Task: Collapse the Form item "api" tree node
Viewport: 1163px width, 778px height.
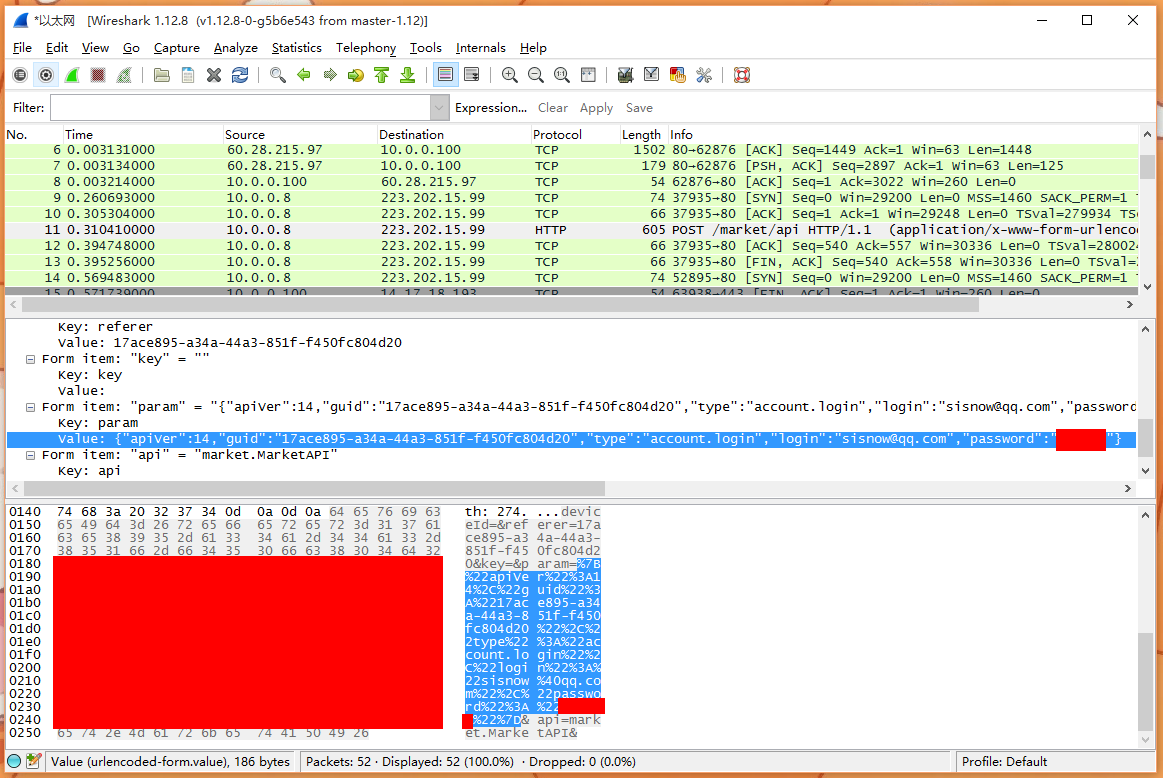Action: coord(30,455)
